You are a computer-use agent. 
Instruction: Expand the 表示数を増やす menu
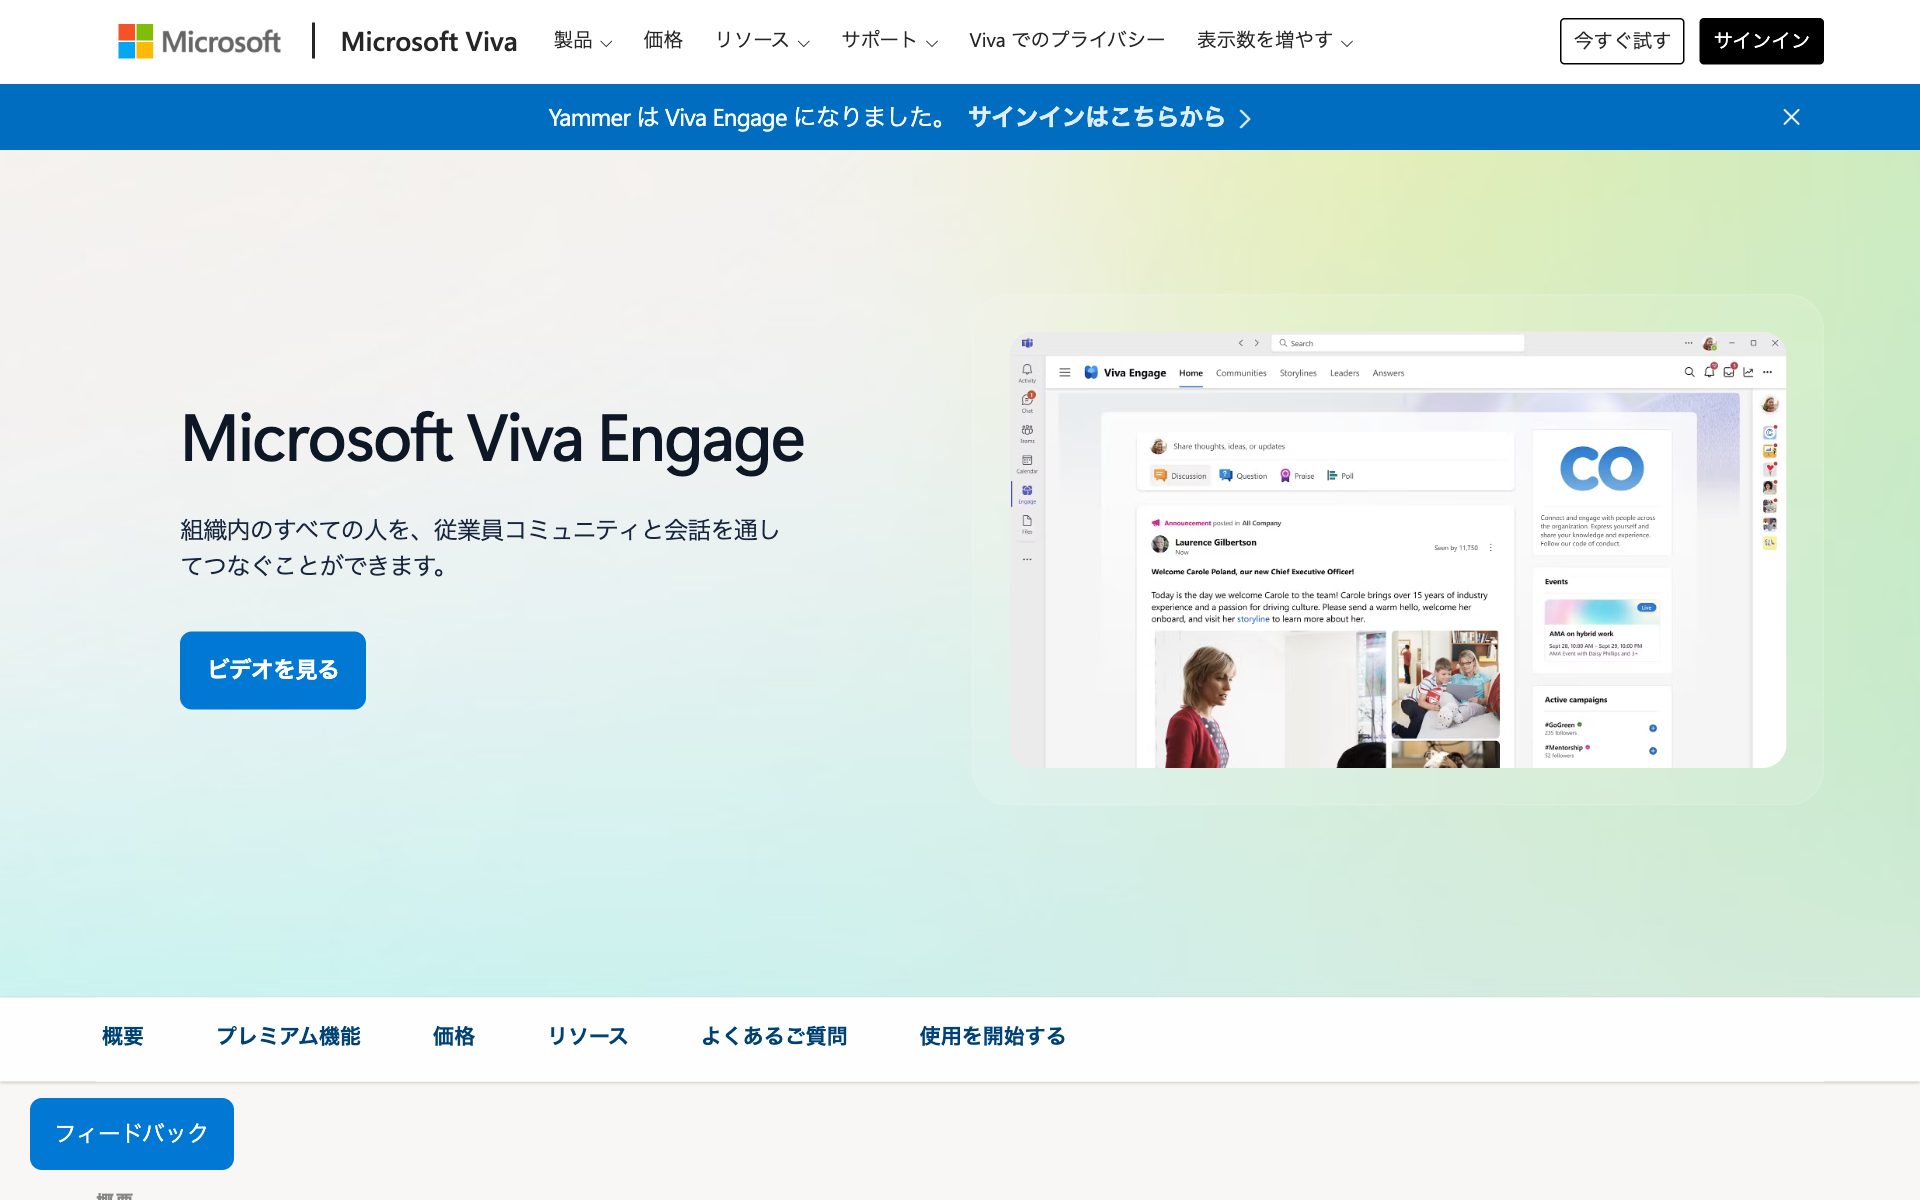pos(1274,41)
